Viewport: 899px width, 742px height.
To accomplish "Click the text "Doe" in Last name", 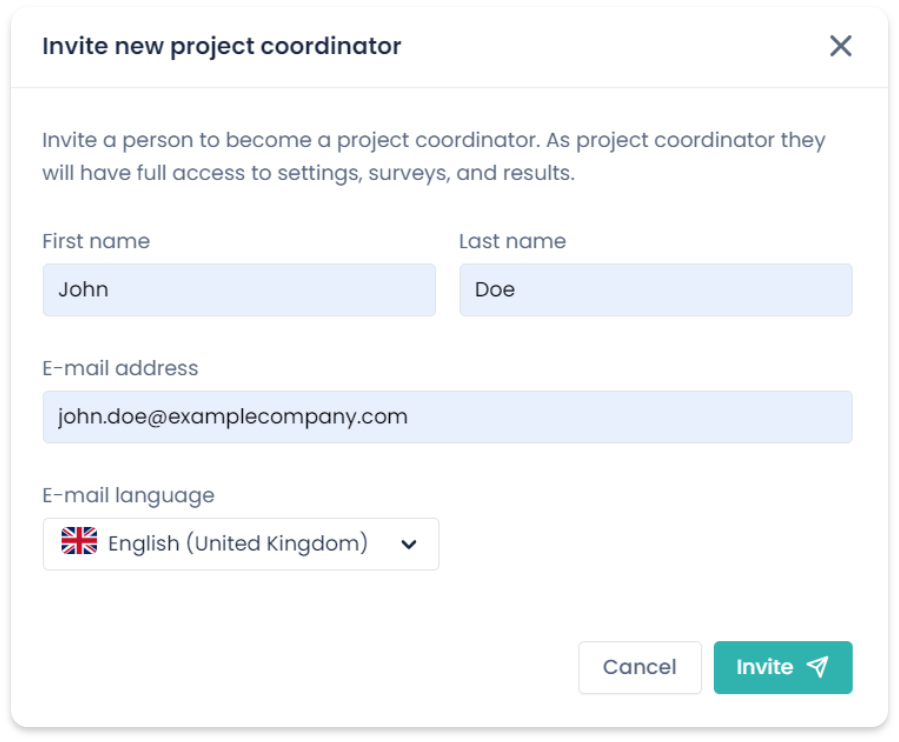I will (495, 290).
